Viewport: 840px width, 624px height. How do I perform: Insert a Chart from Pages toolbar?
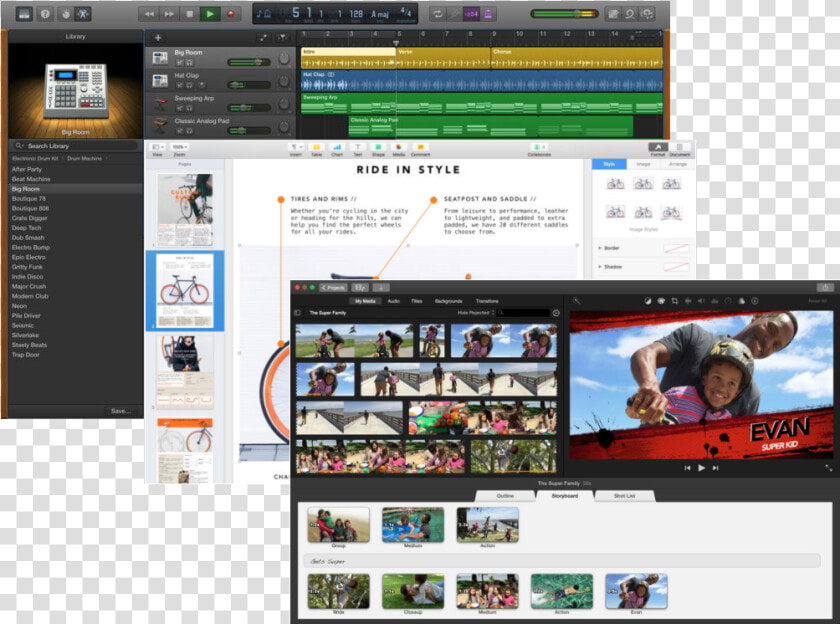(337, 150)
